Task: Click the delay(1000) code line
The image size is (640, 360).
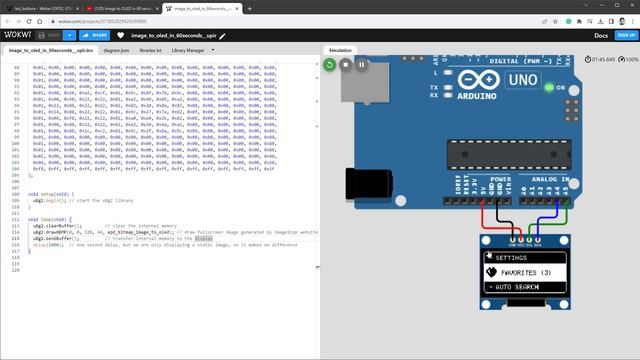Action: [165, 245]
